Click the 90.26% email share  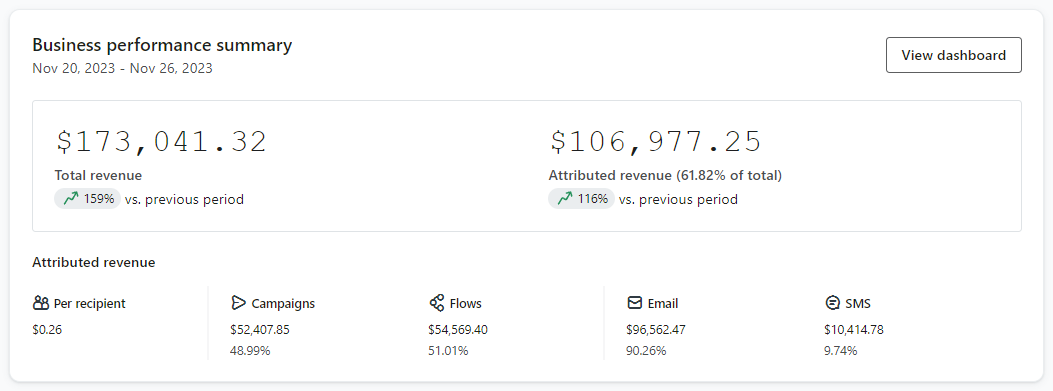[x=646, y=350]
